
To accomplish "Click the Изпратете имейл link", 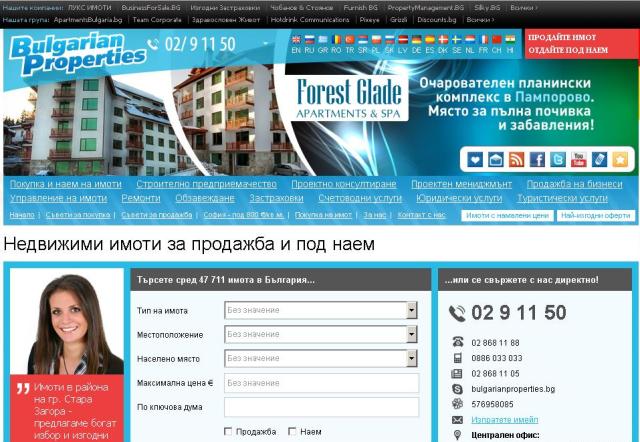I will pyautogui.click(x=503, y=420).
